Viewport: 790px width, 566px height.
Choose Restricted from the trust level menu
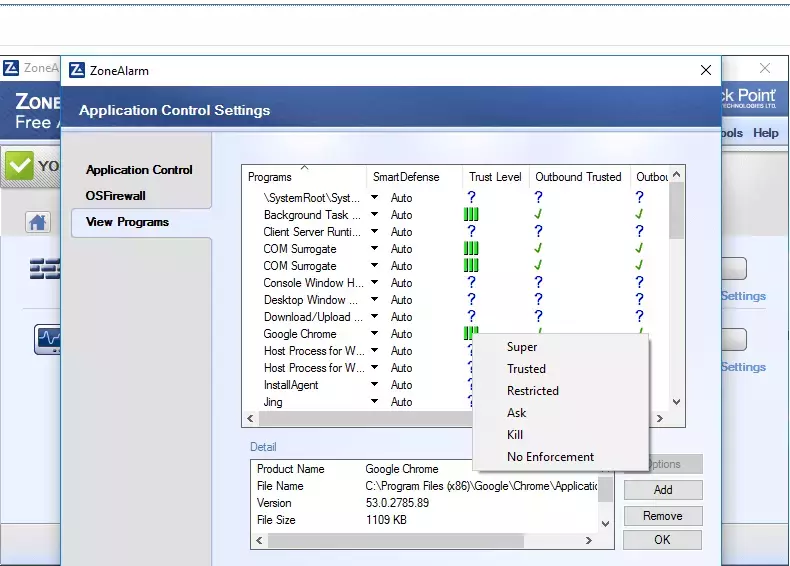tap(560, 391)
